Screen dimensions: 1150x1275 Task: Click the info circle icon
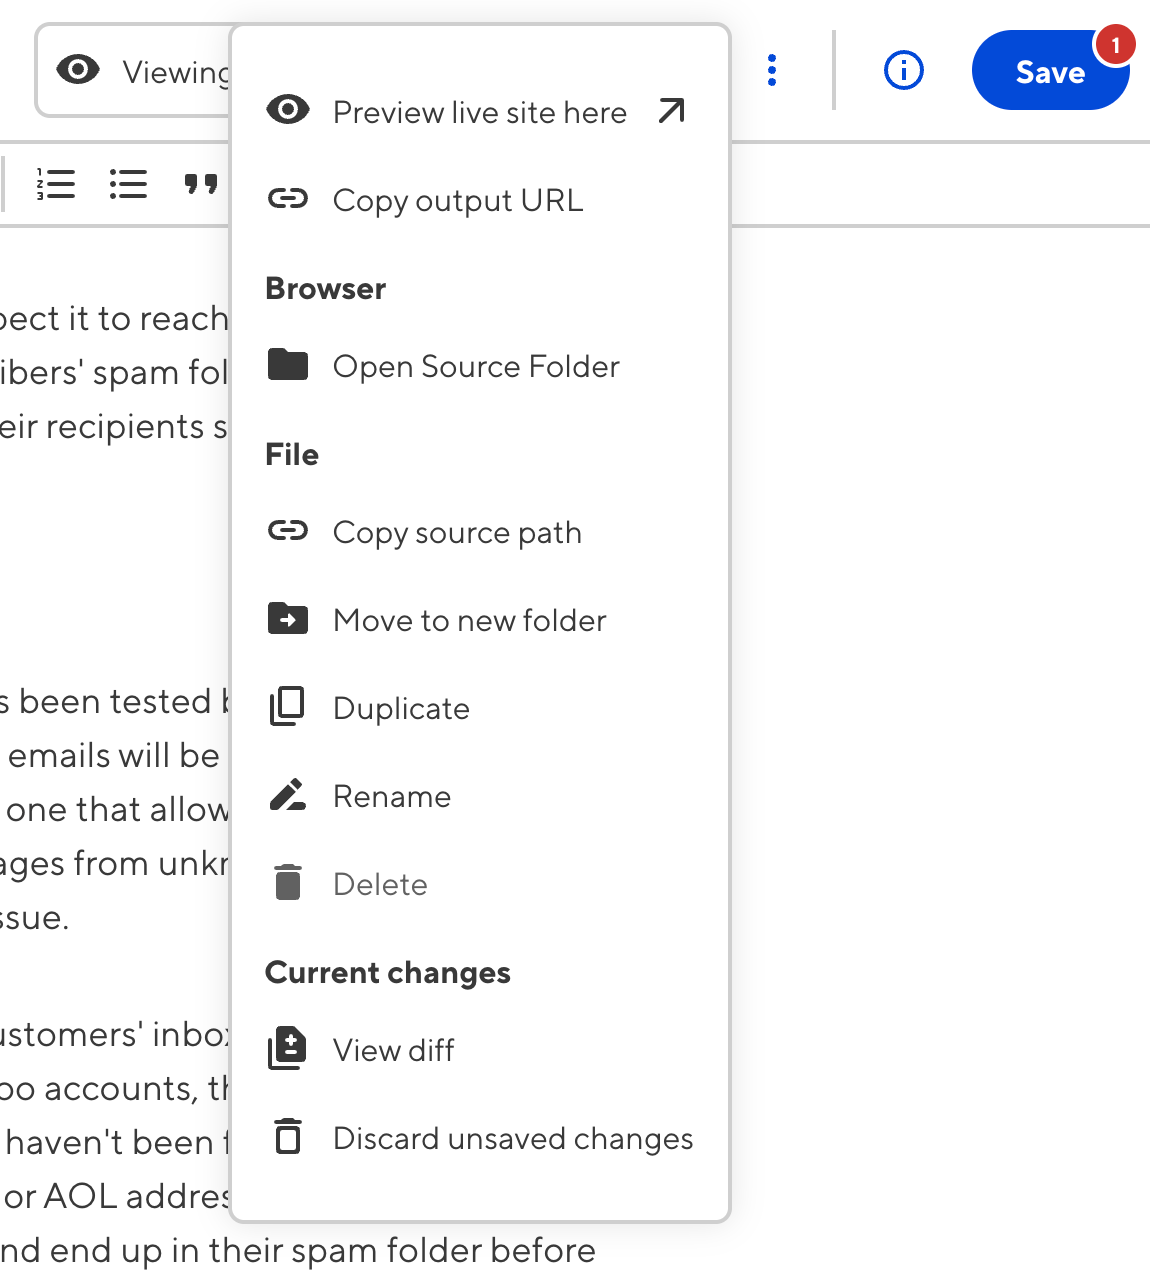903,71
